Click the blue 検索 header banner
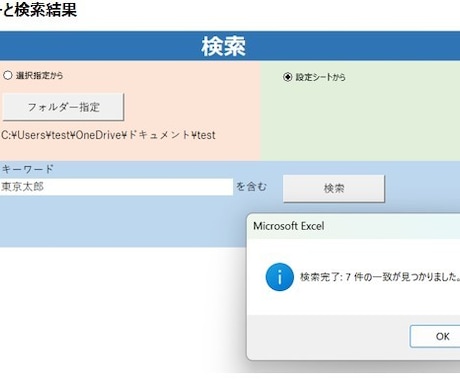 [230, 46]
